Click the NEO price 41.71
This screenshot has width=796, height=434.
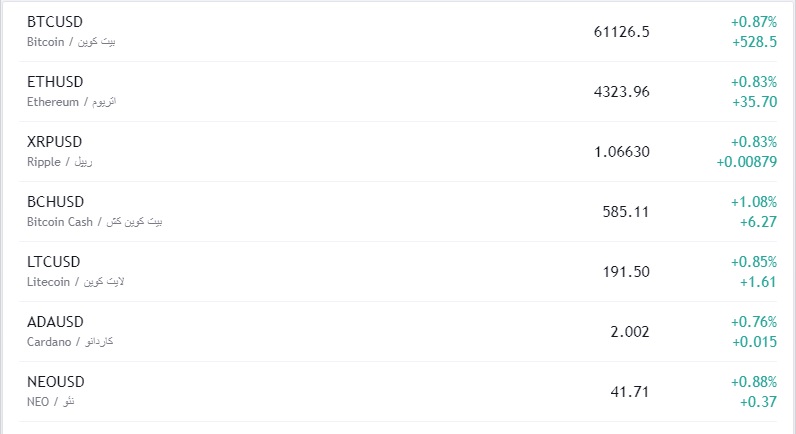click(630, 391)
